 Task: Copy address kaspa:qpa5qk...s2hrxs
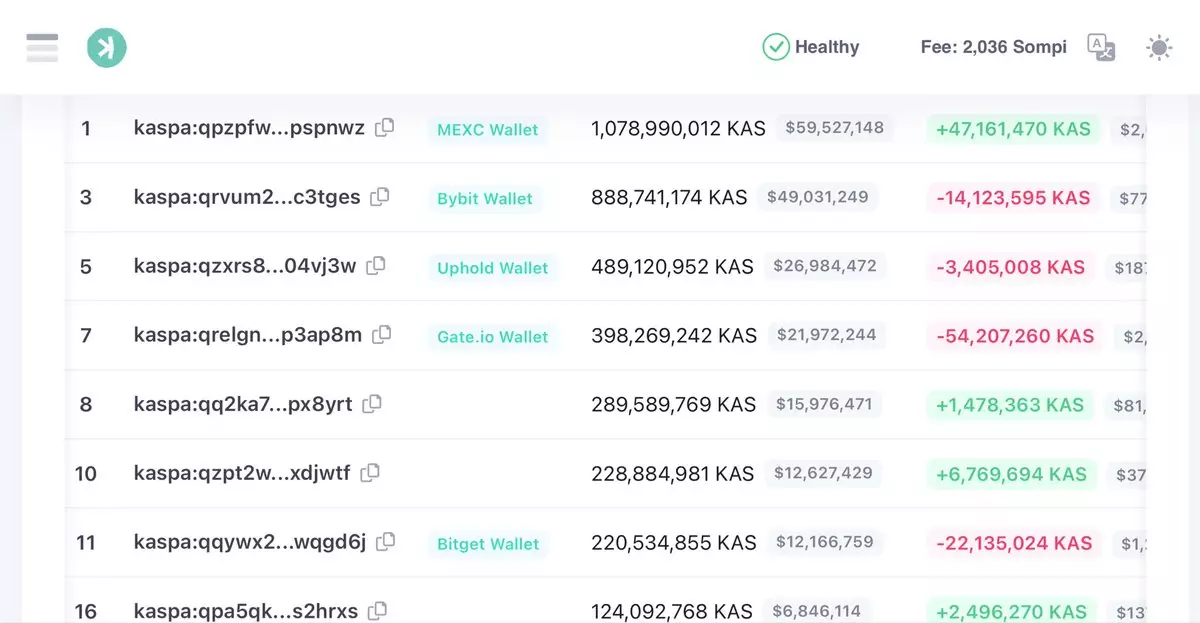[x=378, y=610]
